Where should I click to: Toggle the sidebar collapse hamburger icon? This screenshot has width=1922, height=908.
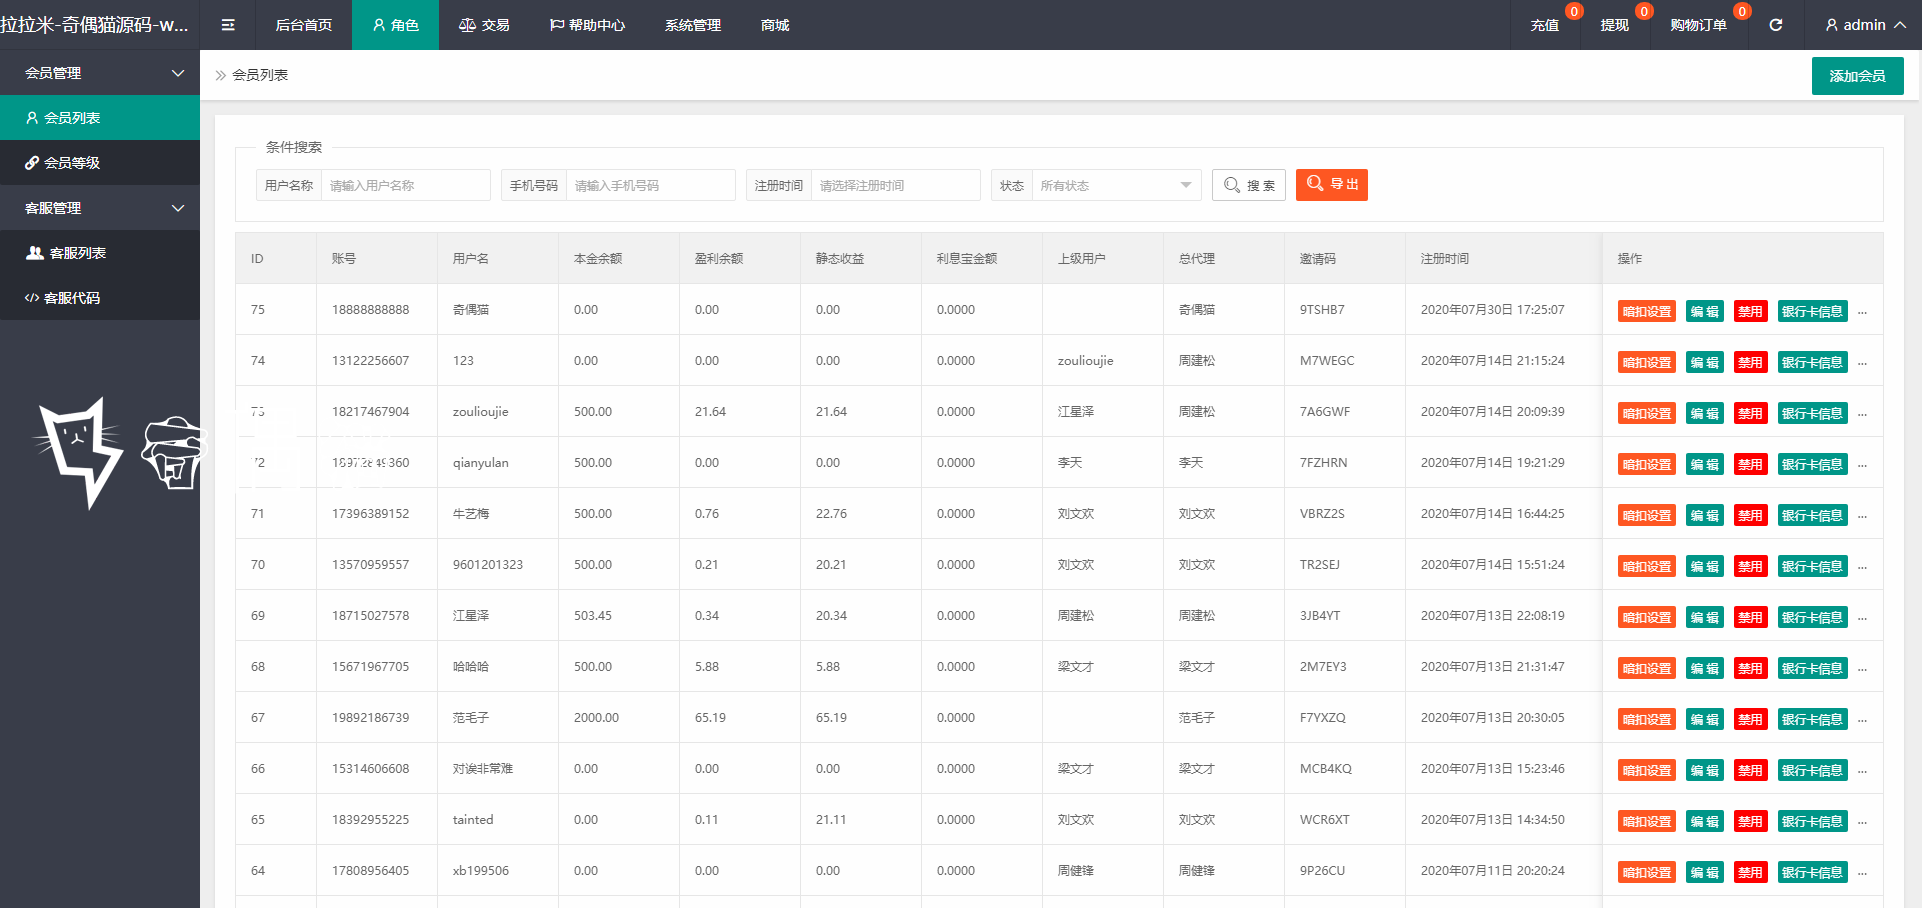click(228, 25)
